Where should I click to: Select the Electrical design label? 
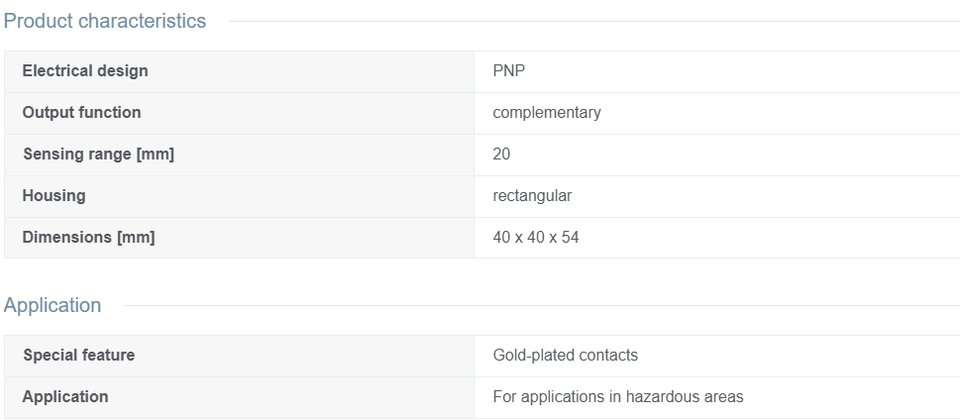click(85, 71)
